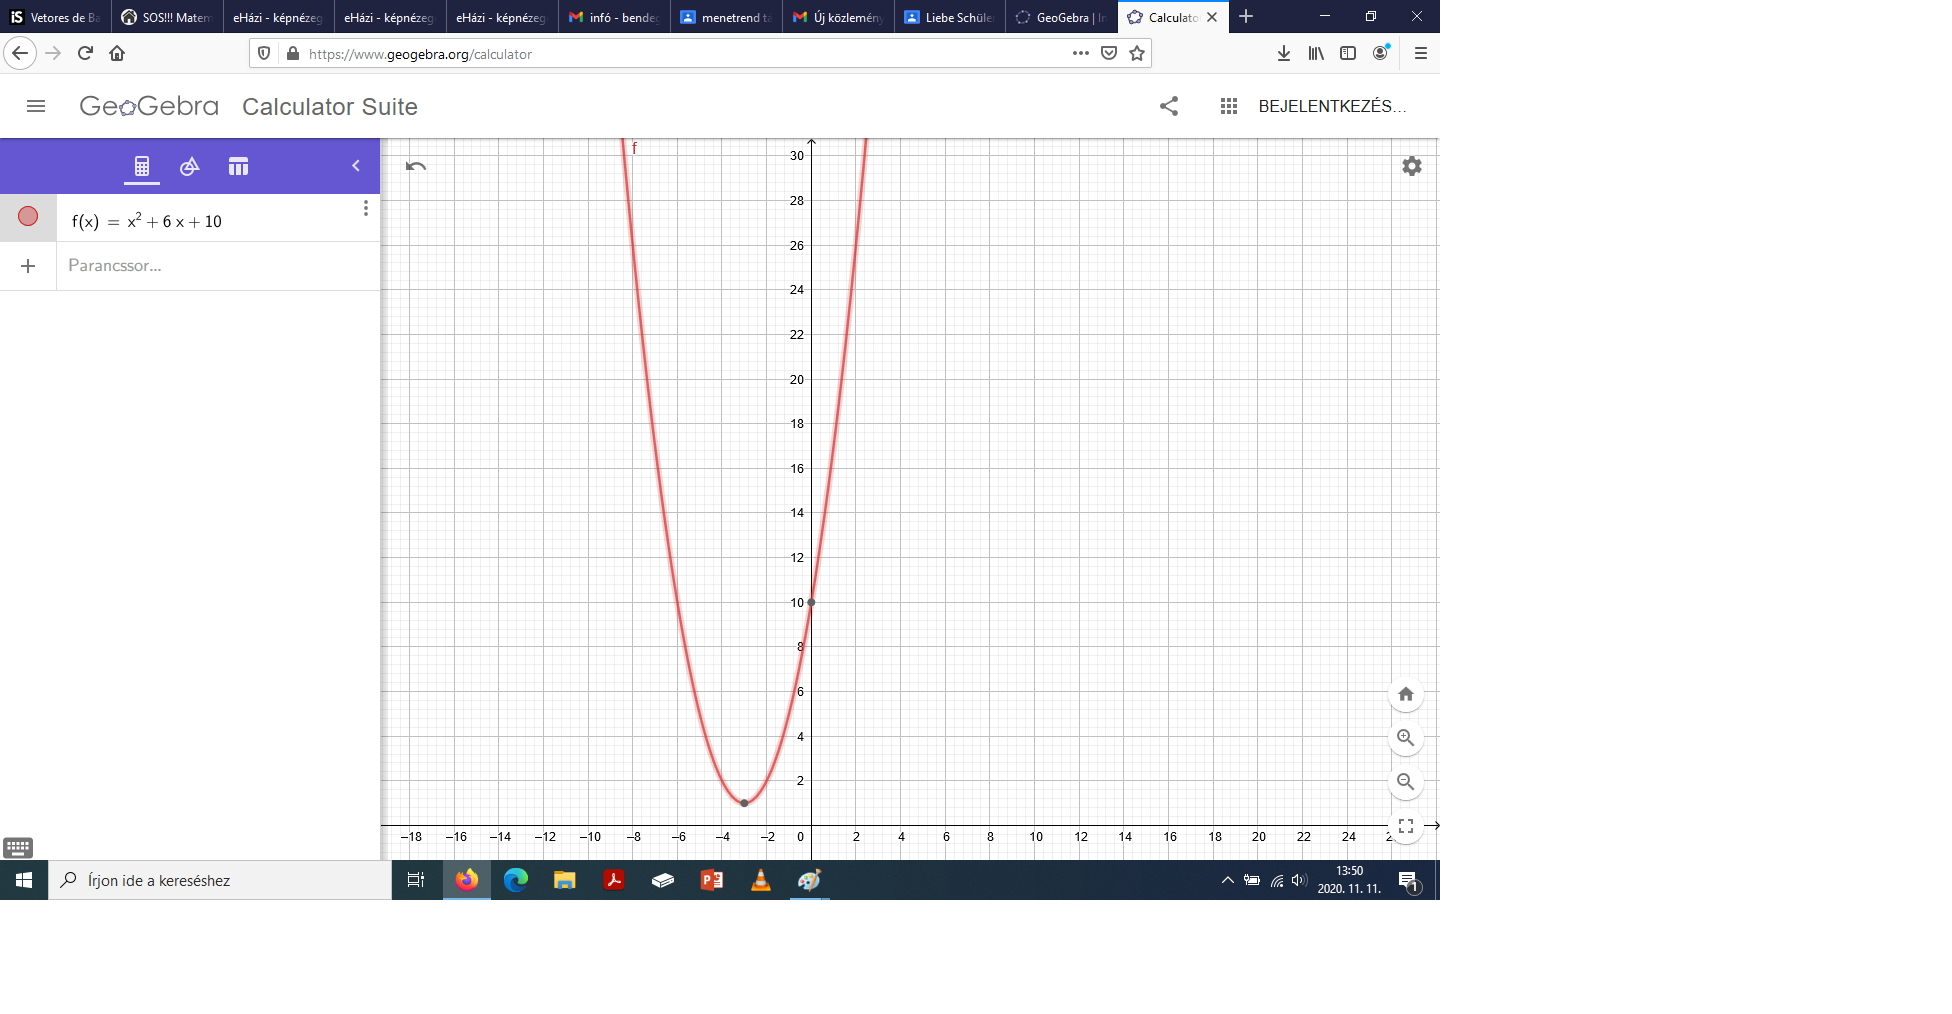
Task: Open the Table of values tab
Action: (x=238, y=167)
